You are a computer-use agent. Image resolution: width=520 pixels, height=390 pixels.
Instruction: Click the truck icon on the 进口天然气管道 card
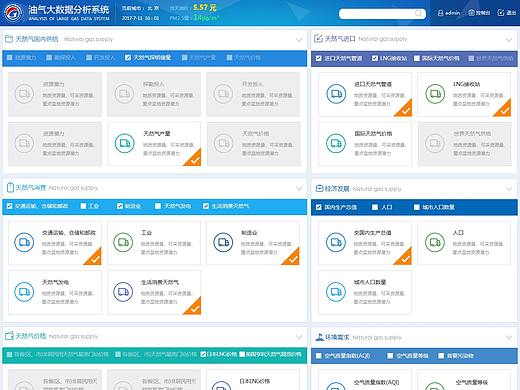click(336, 94)
